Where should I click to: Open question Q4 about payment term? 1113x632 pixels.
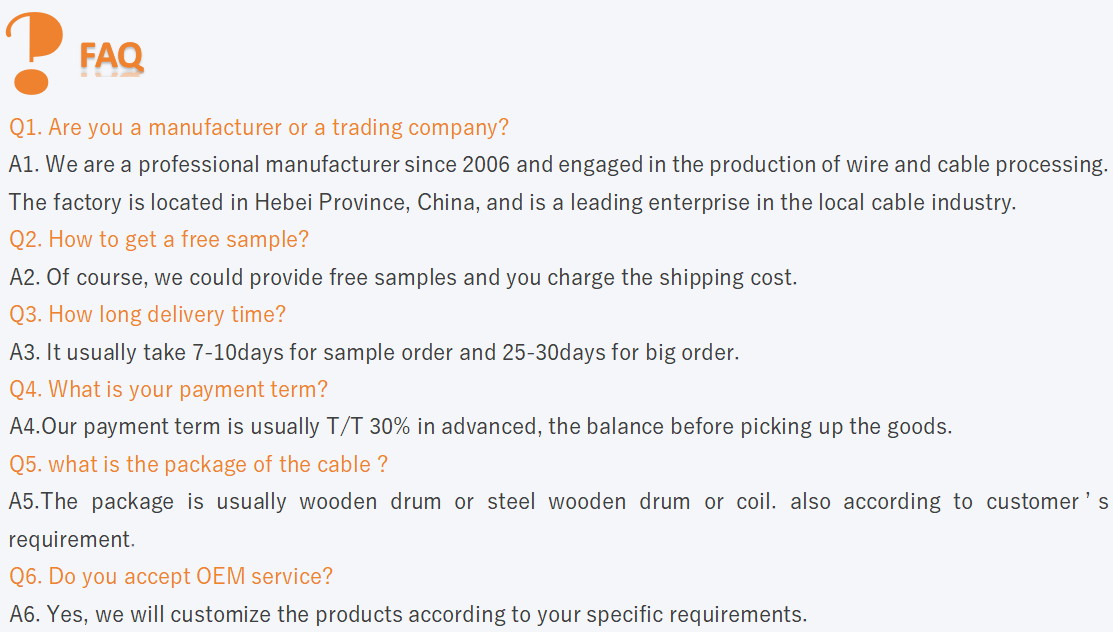point(168,389)
